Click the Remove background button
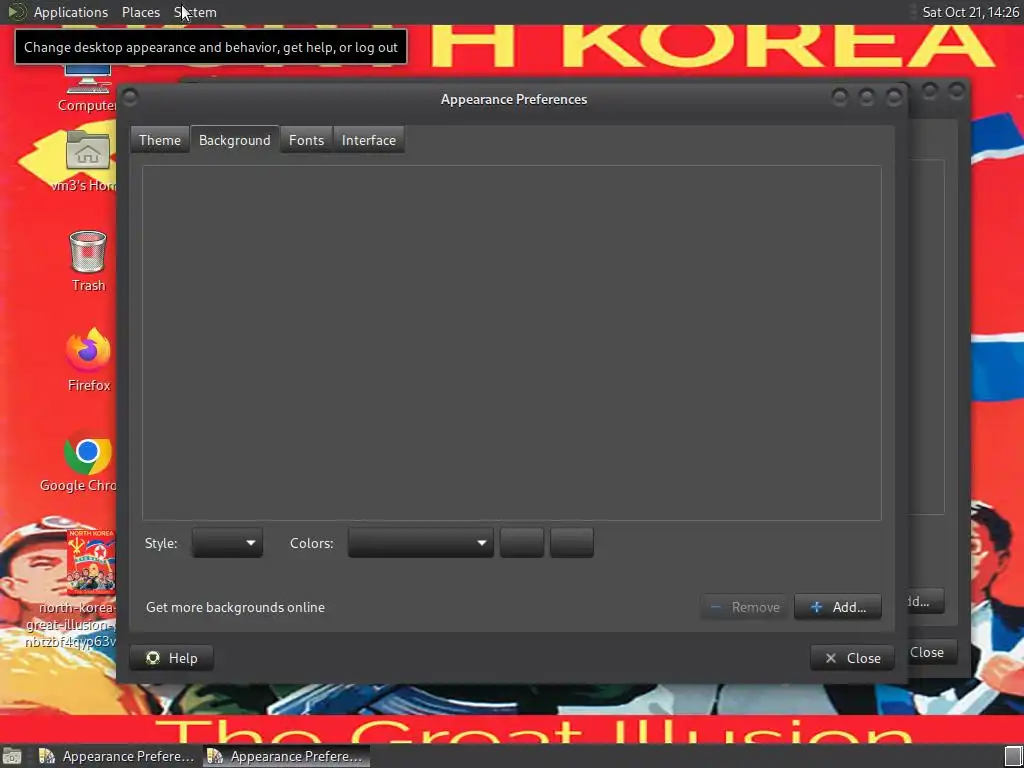 coord(744,607)
